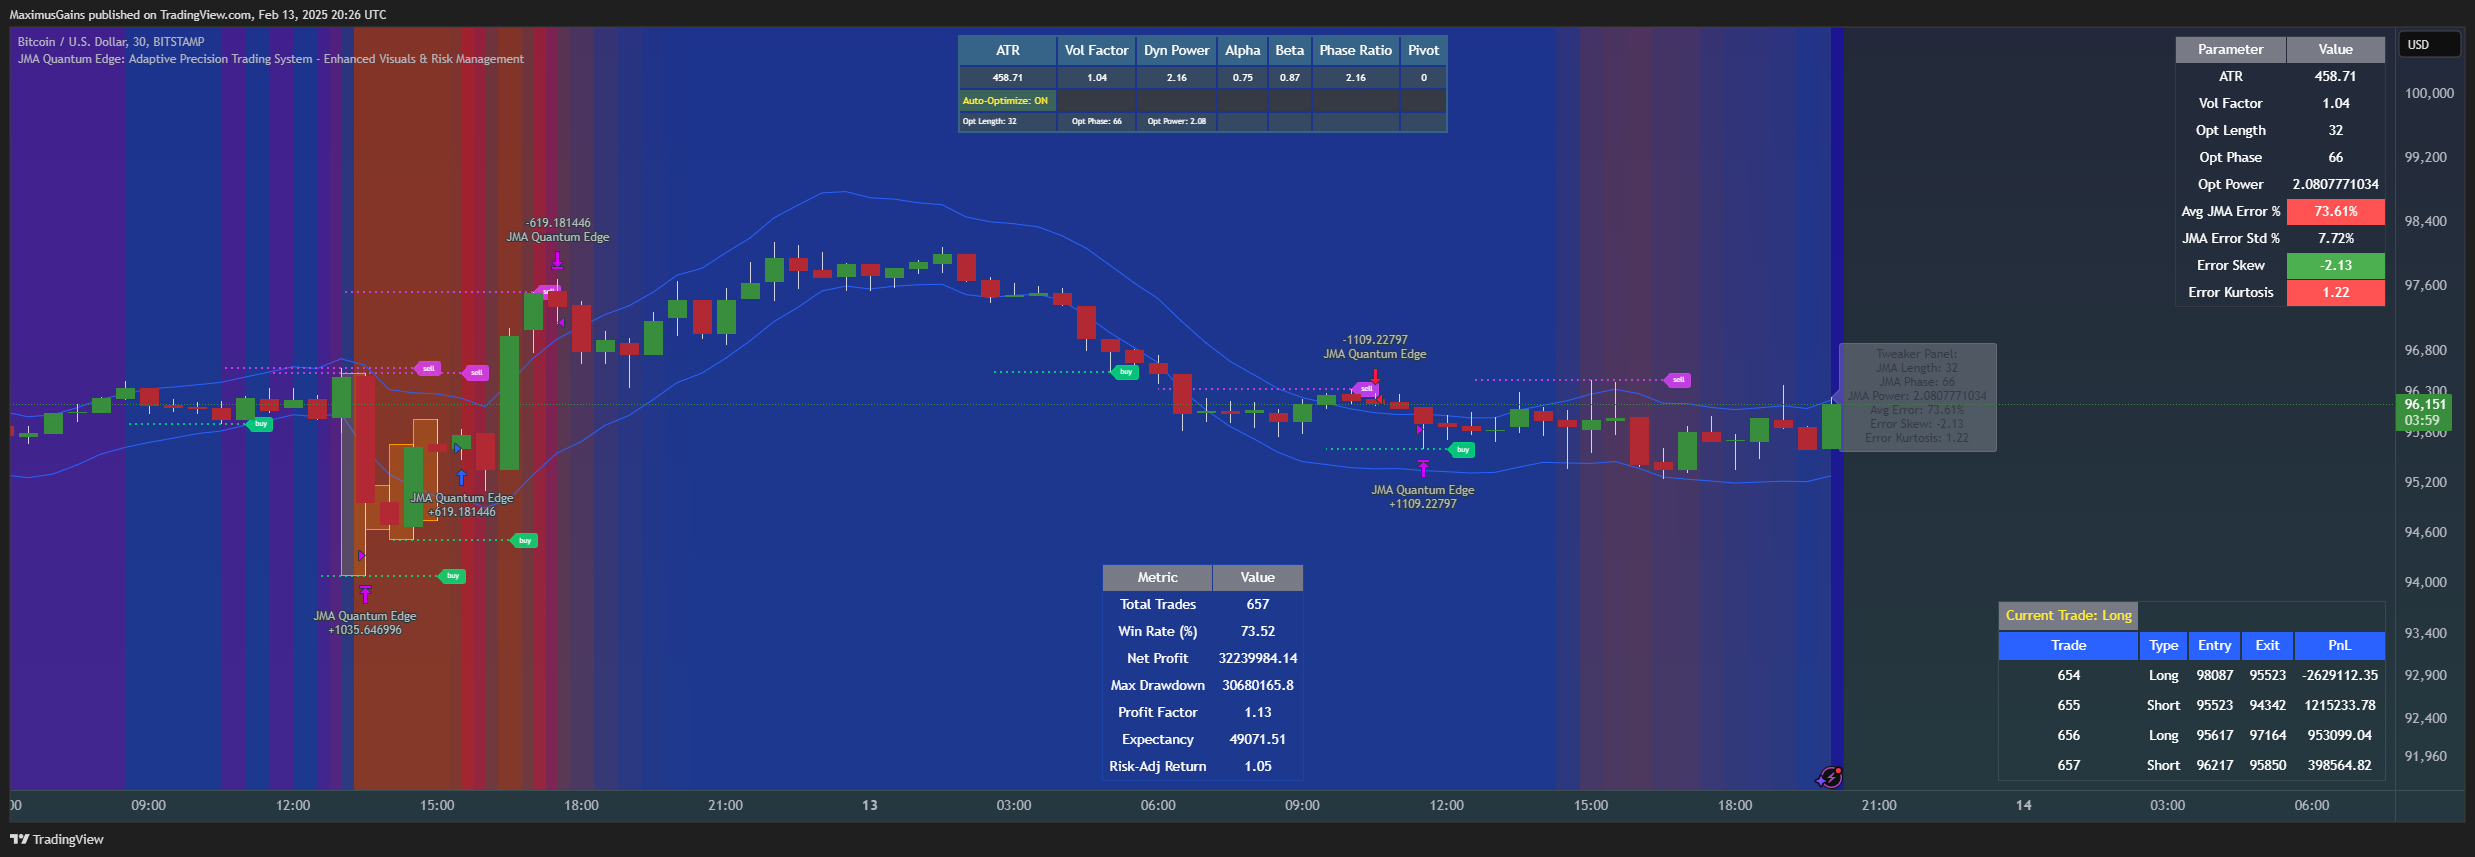Click the date label 13 on time axis

point(870,806)
